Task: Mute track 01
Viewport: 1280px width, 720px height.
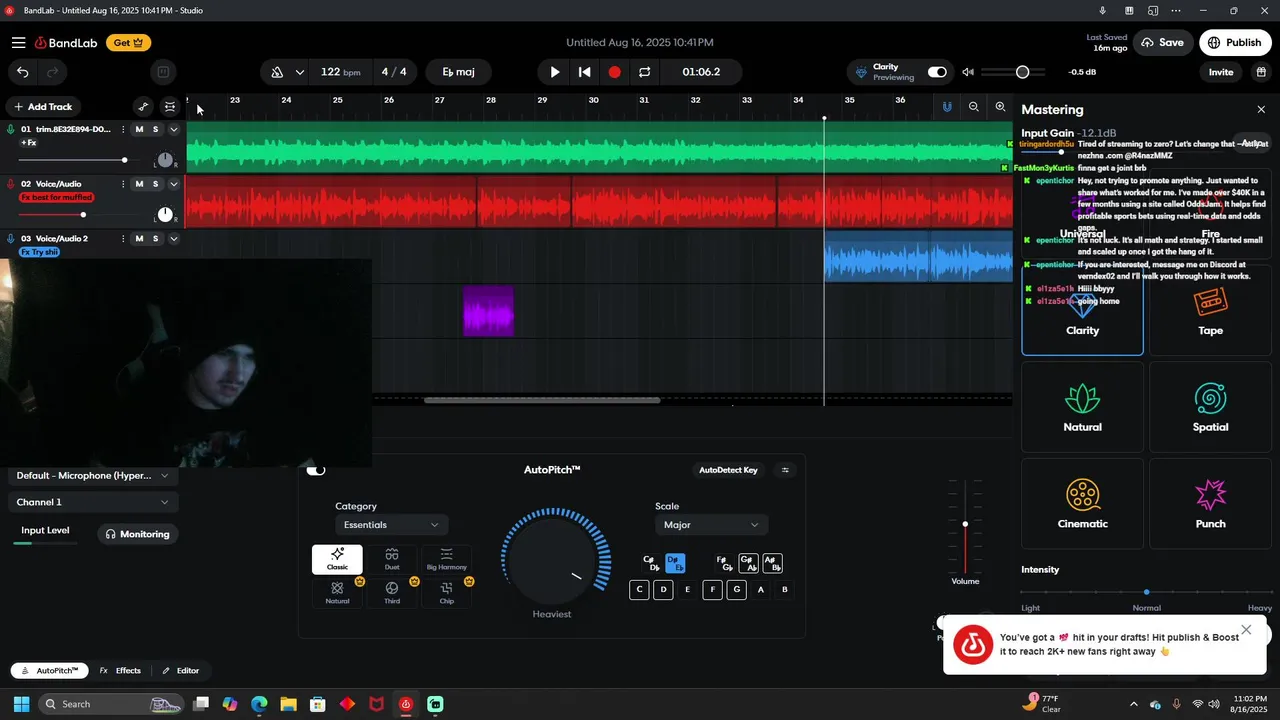Action: [x=139, y=129]
